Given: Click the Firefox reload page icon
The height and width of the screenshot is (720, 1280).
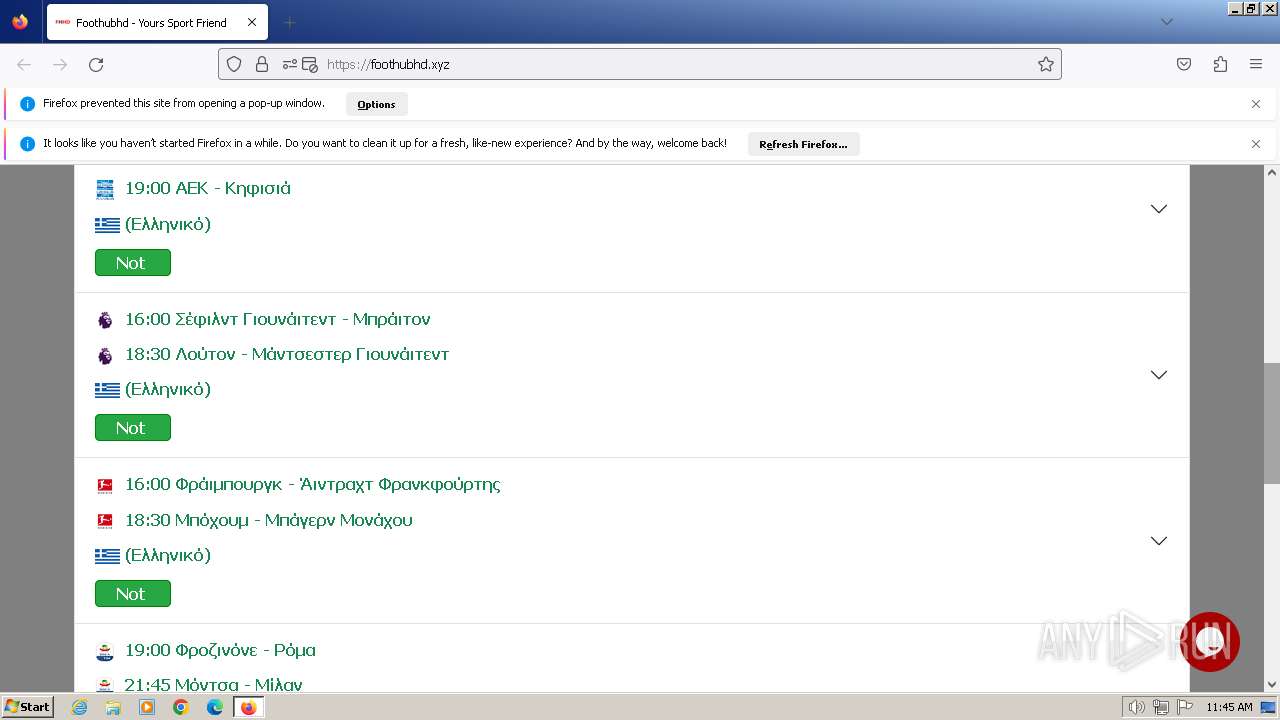Looking at the screenshot, I should click(x=96, y=64).
